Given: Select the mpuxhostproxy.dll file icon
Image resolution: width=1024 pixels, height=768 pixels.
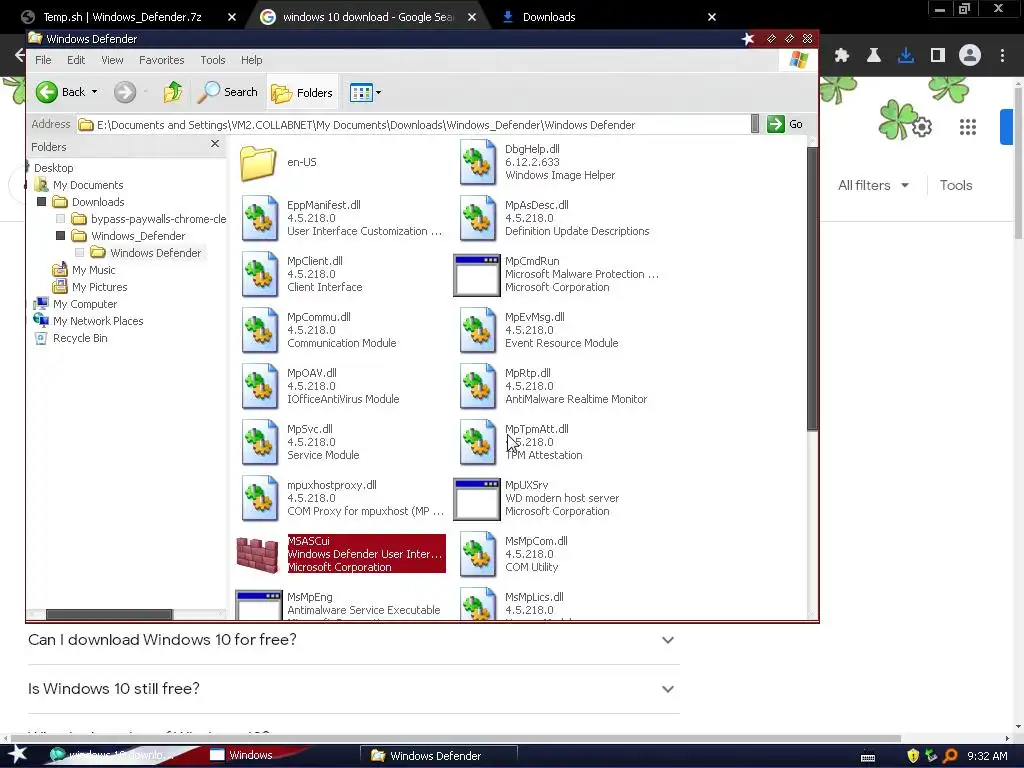Looking at the screenshot, I should pyautogui.click(x=260, y=498).
